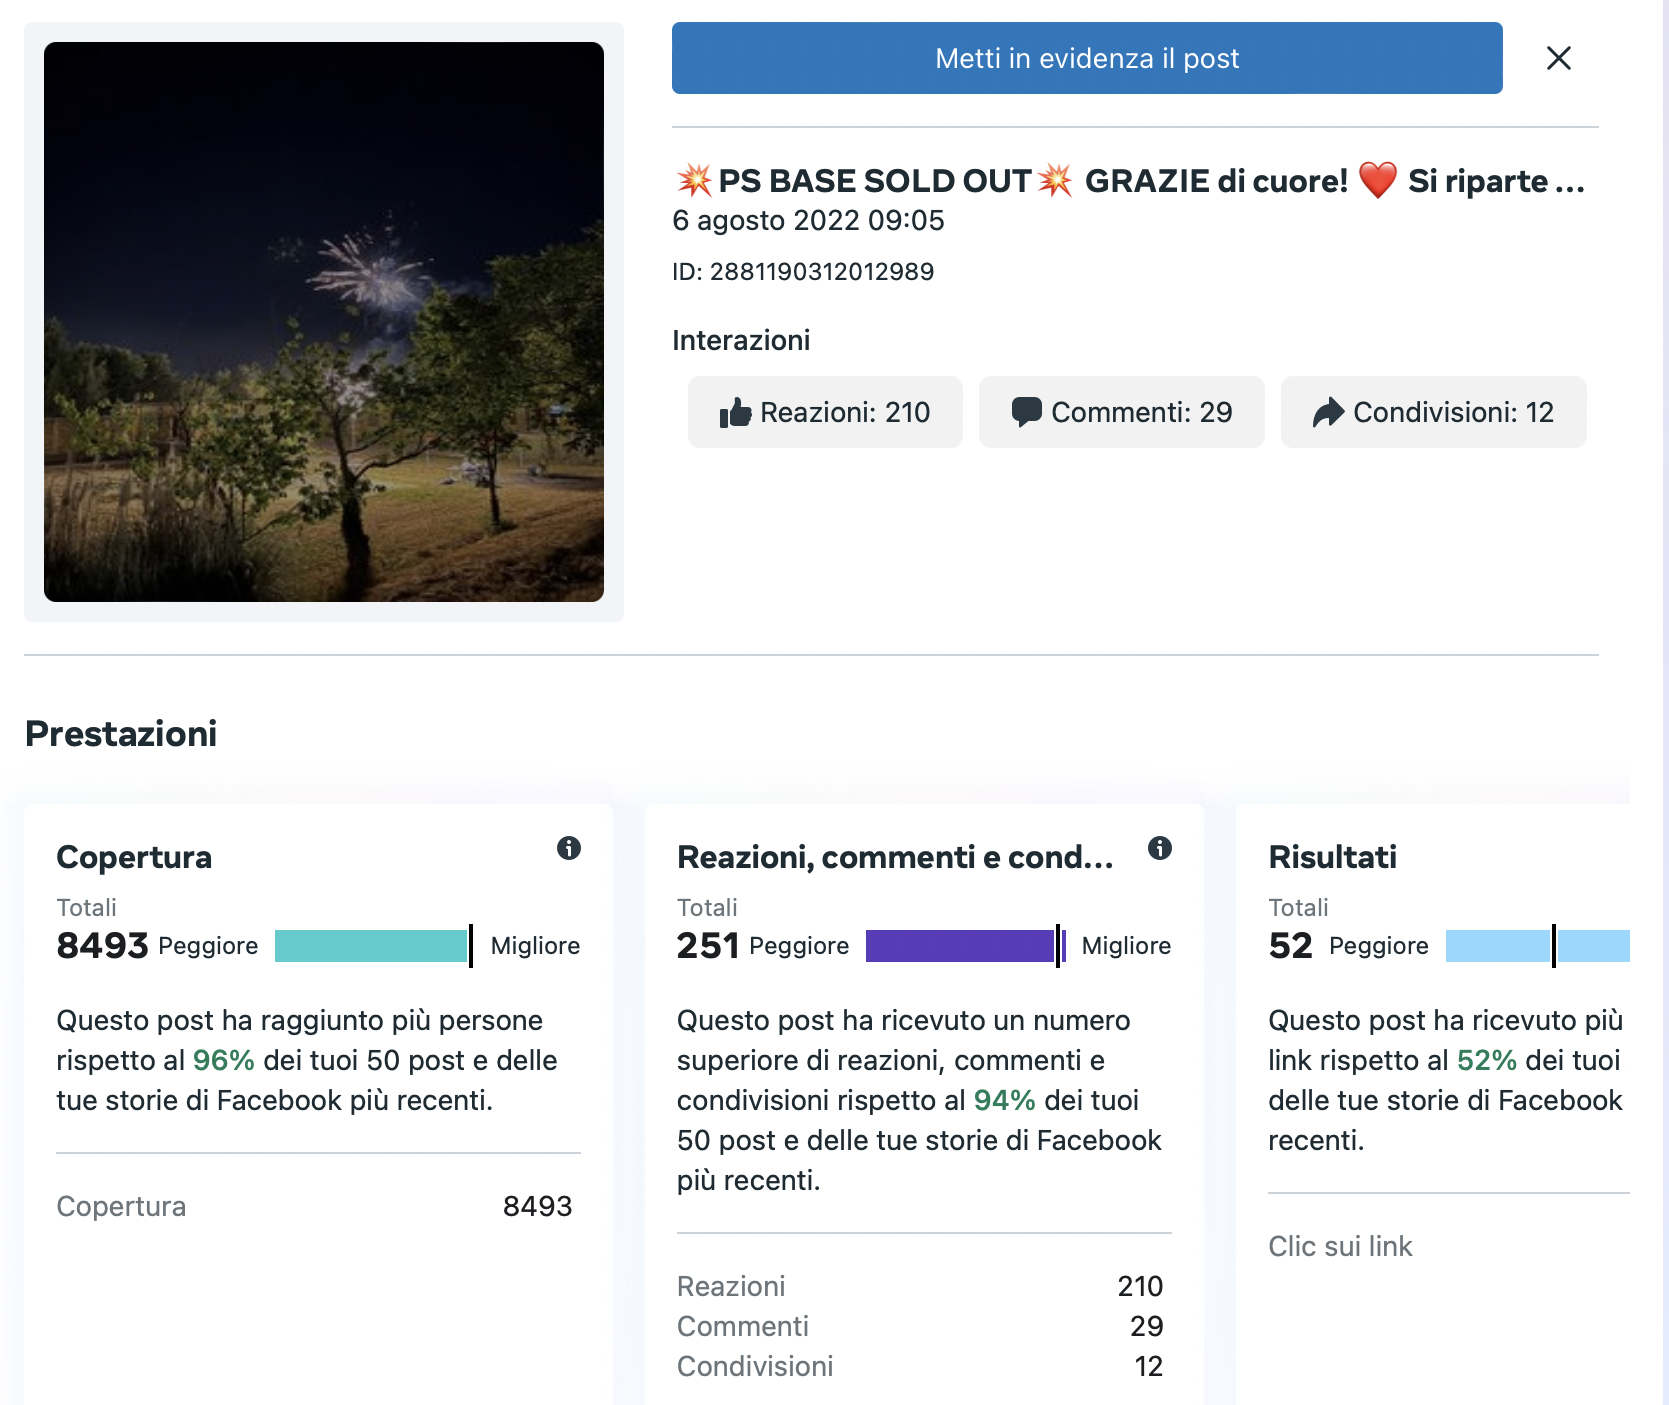Click the Metti in evidenza il post button
The width and height of the screenshot is (1669, 1405).
click(x=1087, y=58)
